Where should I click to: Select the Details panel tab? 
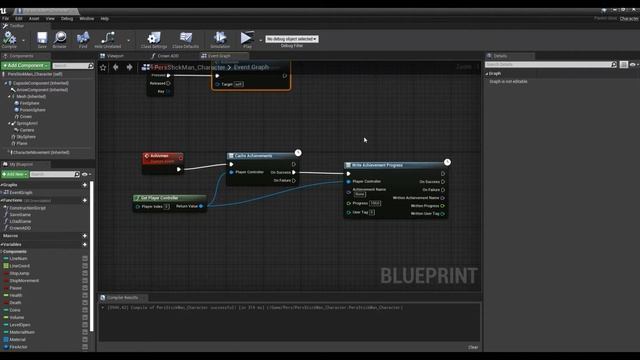[500, 56]
